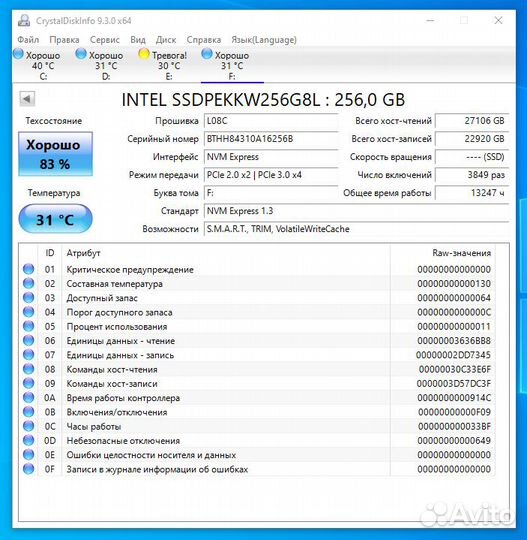Open the Вид menu
Screen dimensions: 527x540
click(138, 40)
